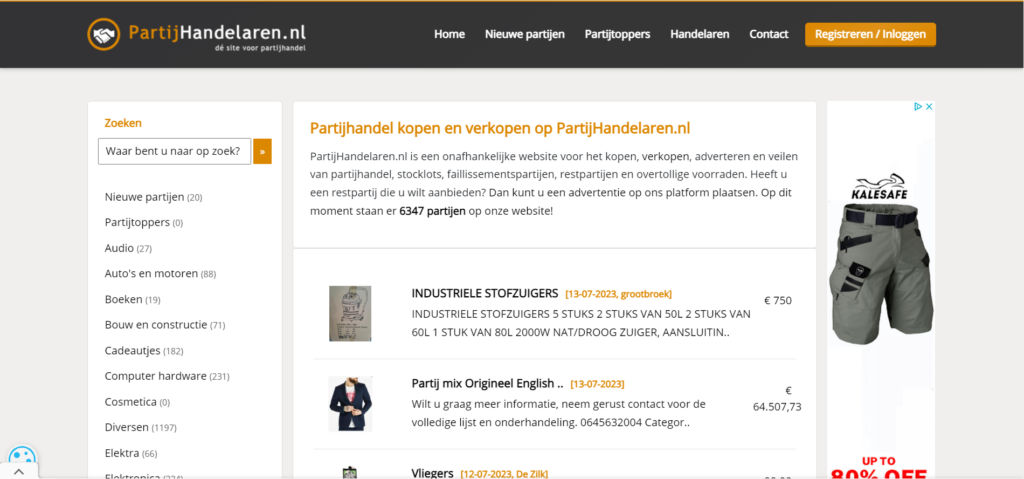Open the industrial vacuum cleaner thumbnail
This screenshot has width=1024, height=479.
350,313
